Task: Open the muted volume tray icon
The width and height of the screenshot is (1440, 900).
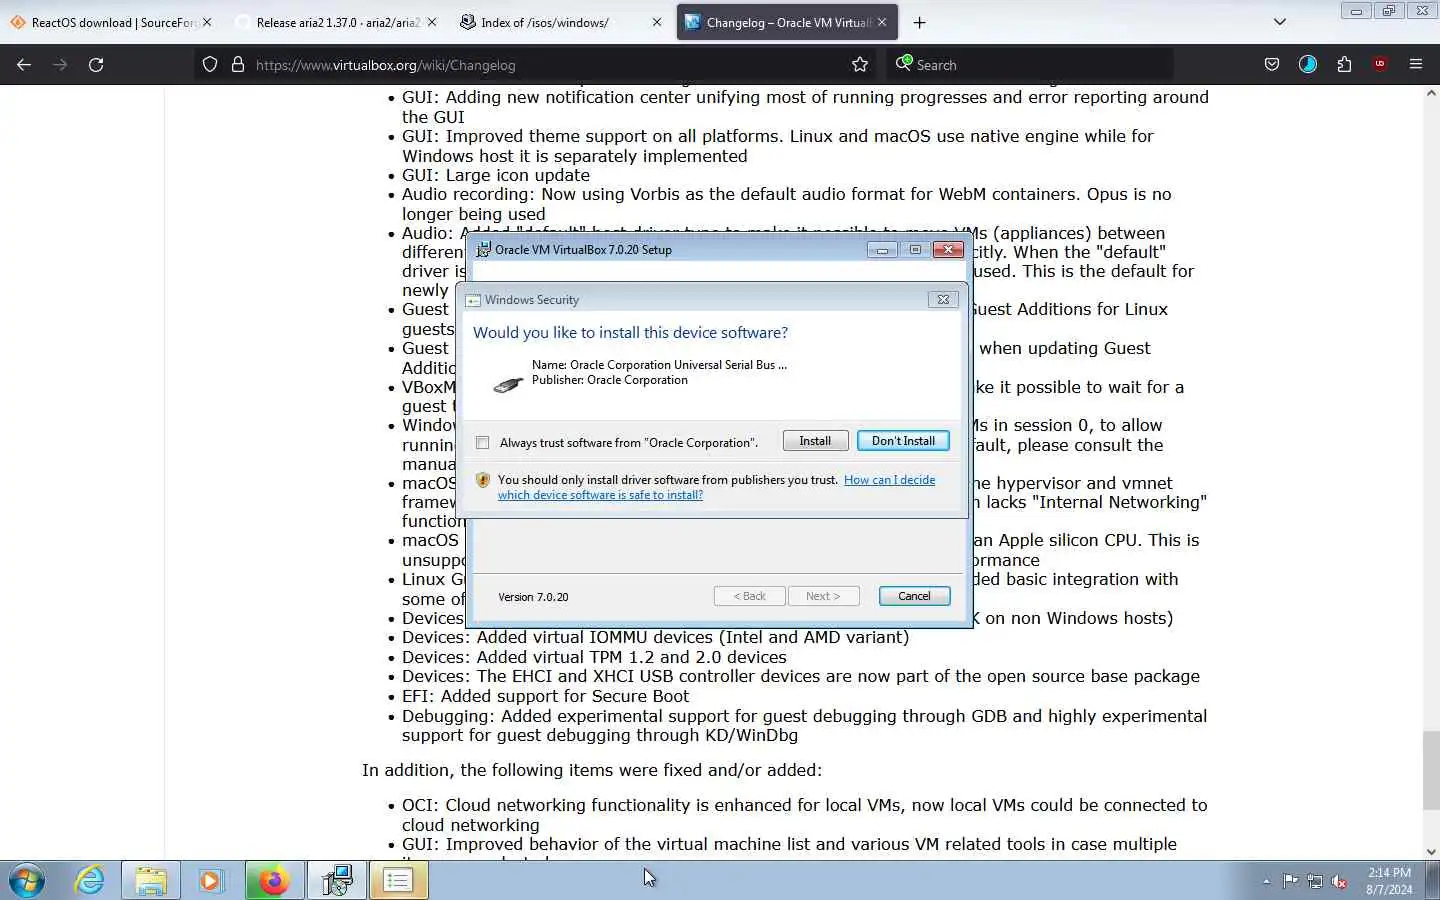Action: [1340, 881]
